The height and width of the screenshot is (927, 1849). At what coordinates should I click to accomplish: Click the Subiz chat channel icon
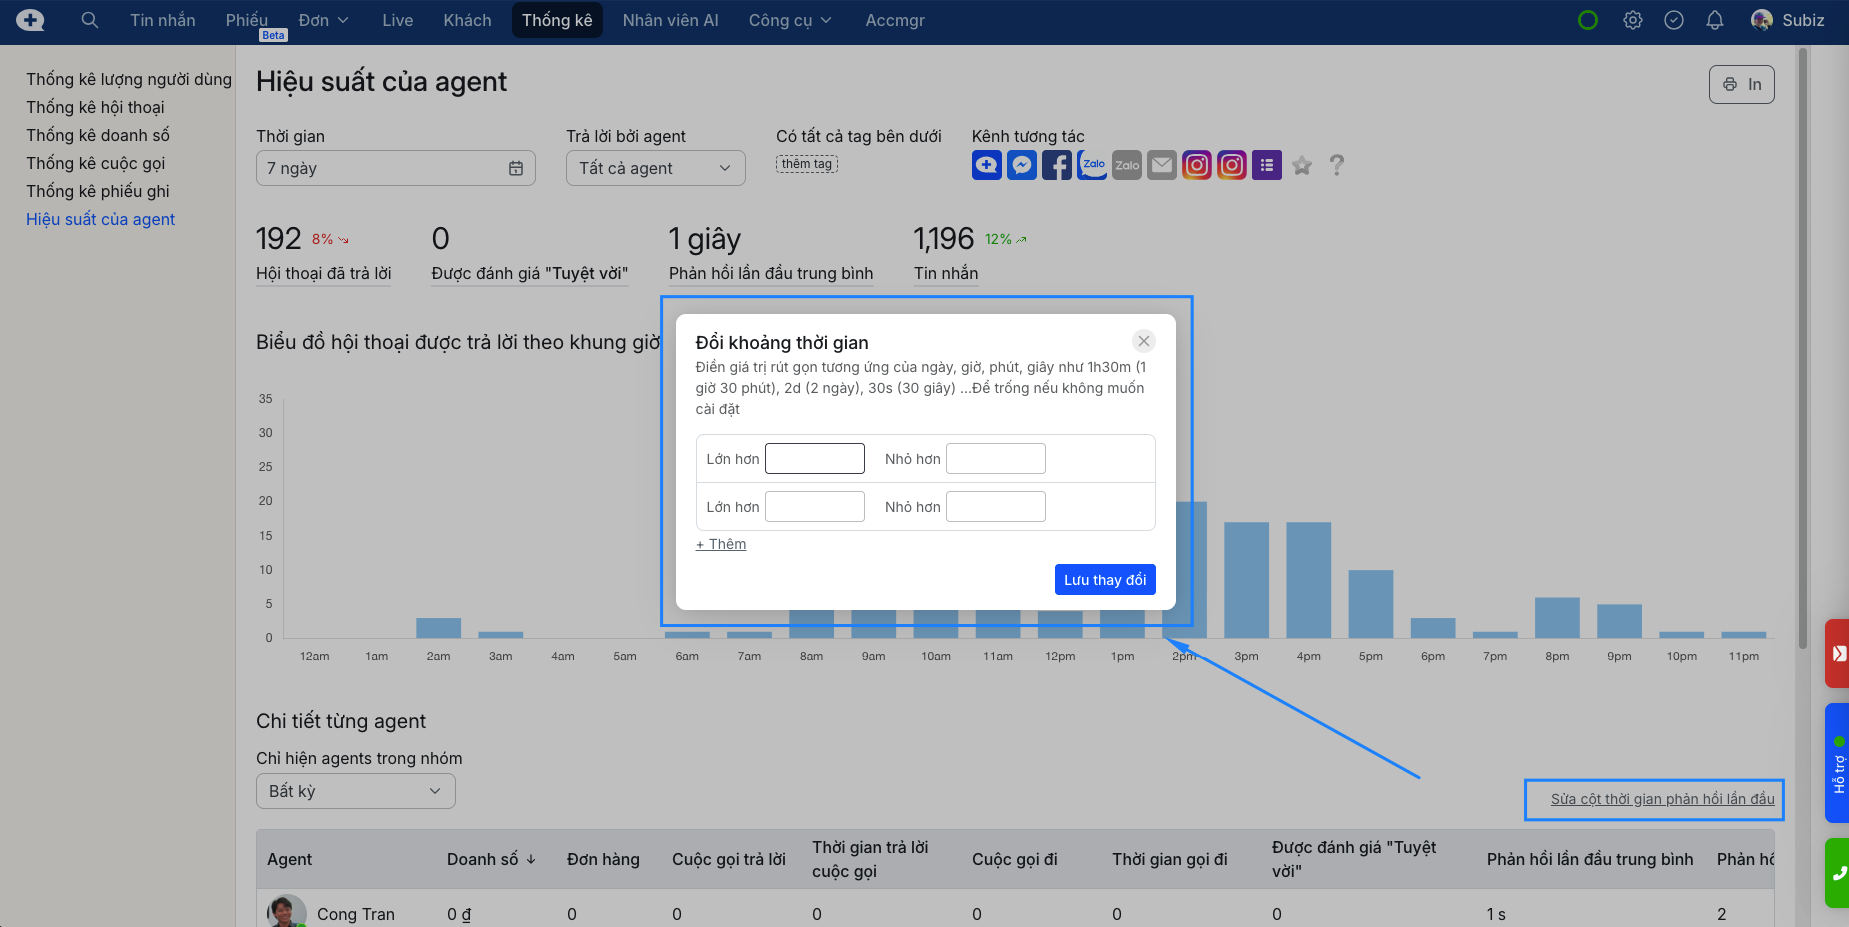coord(986,165)
